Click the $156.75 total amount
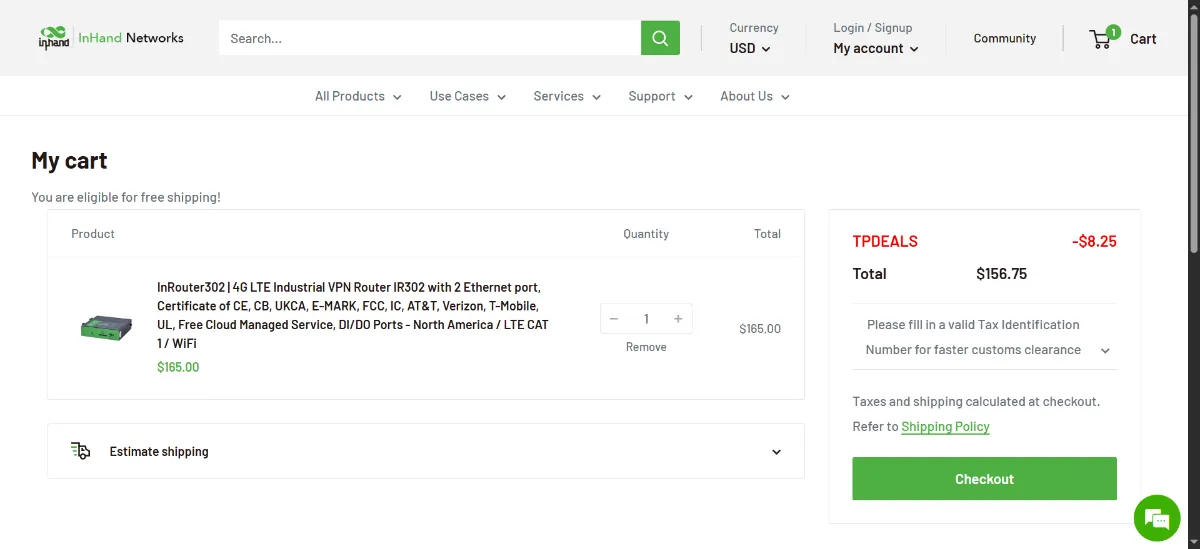Viewport: 1200px width, 549px height. tap(1001, 274)
